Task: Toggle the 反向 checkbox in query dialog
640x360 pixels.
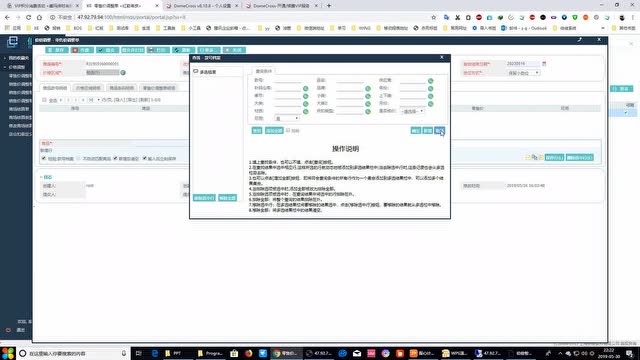Action: pos(288,131)
